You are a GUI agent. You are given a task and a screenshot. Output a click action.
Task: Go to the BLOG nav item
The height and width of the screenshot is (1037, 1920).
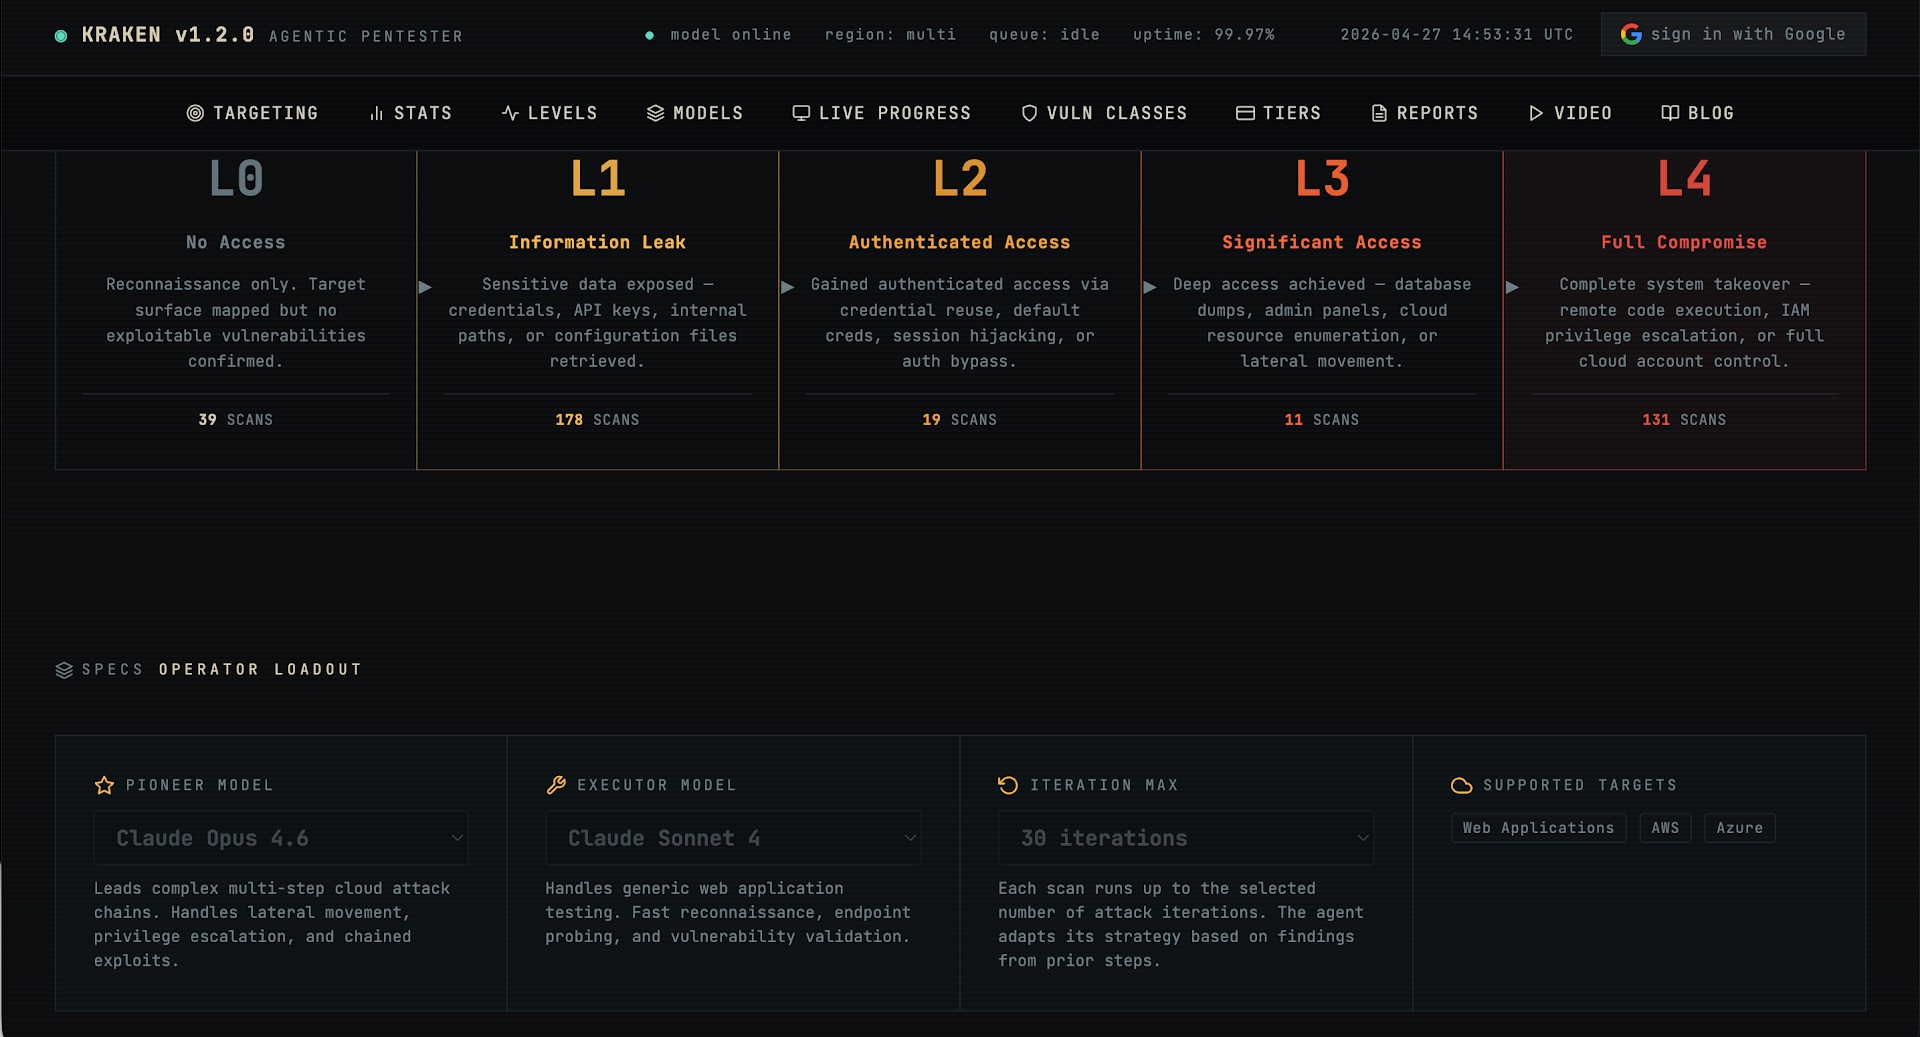tap(1697, 113)
